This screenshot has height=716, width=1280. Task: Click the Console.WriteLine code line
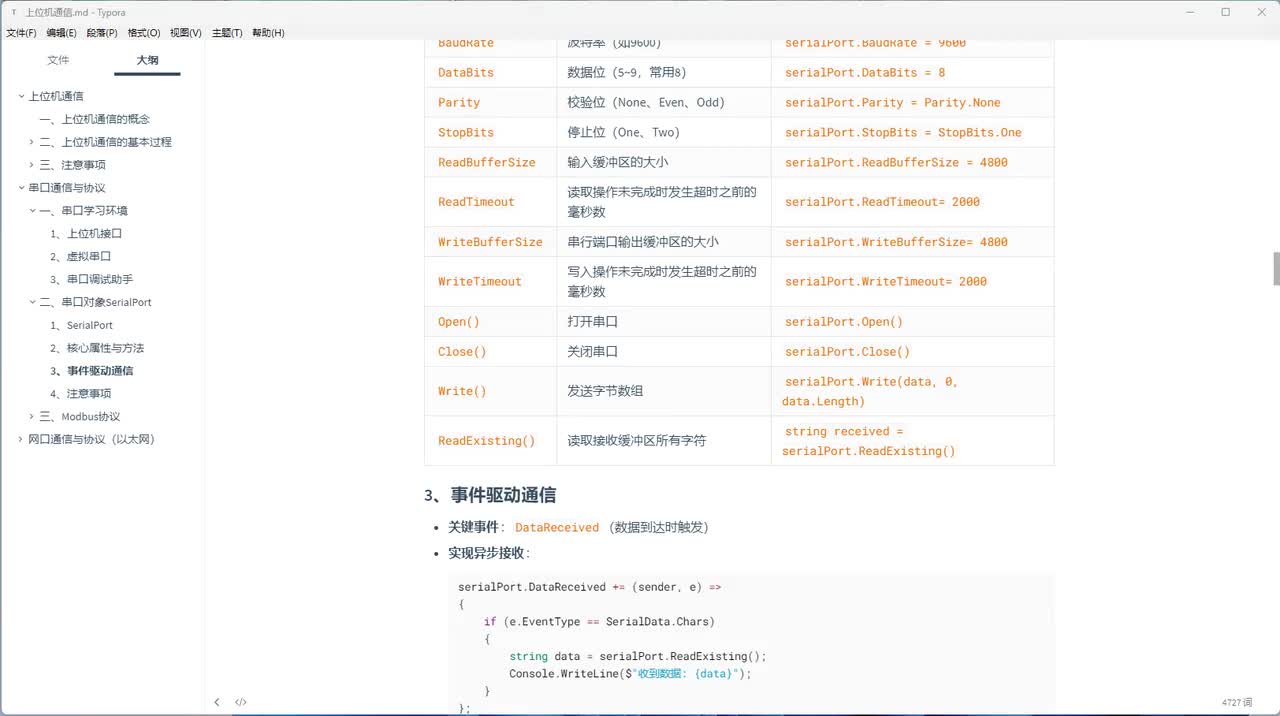630,674
